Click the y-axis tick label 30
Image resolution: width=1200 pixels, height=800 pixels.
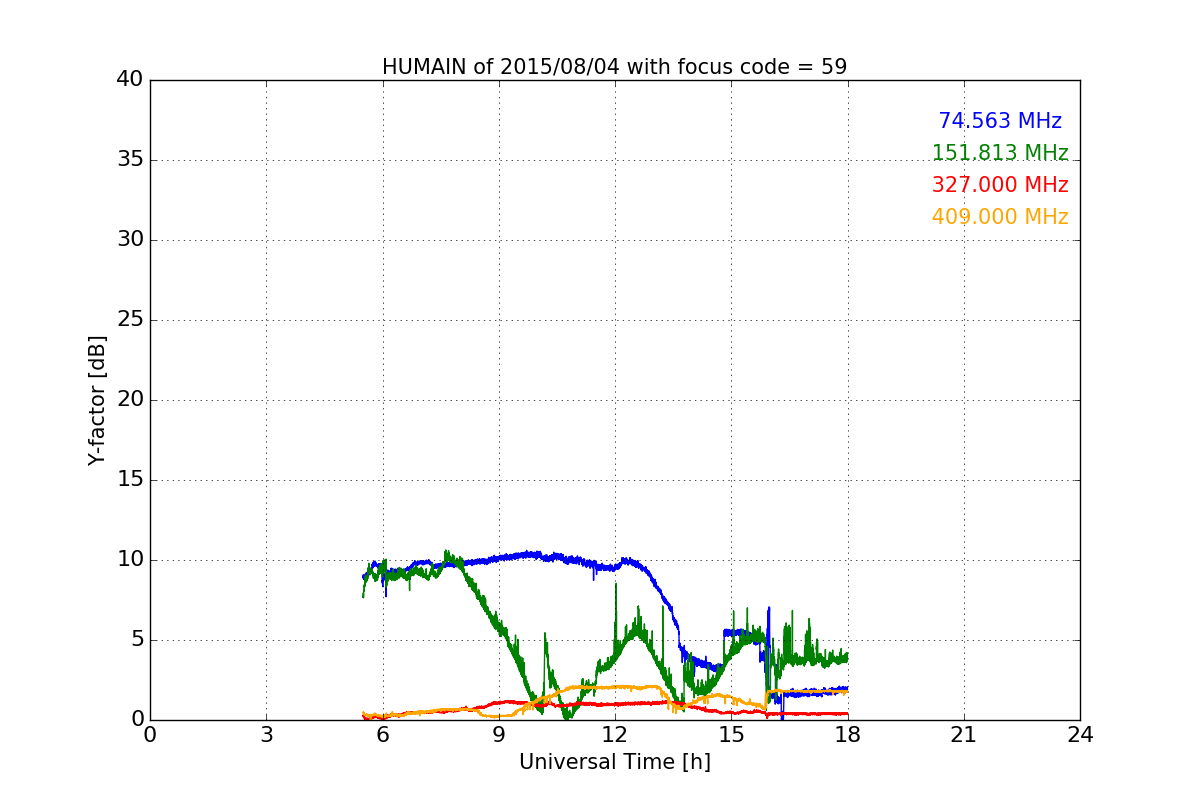coord(129,240)
